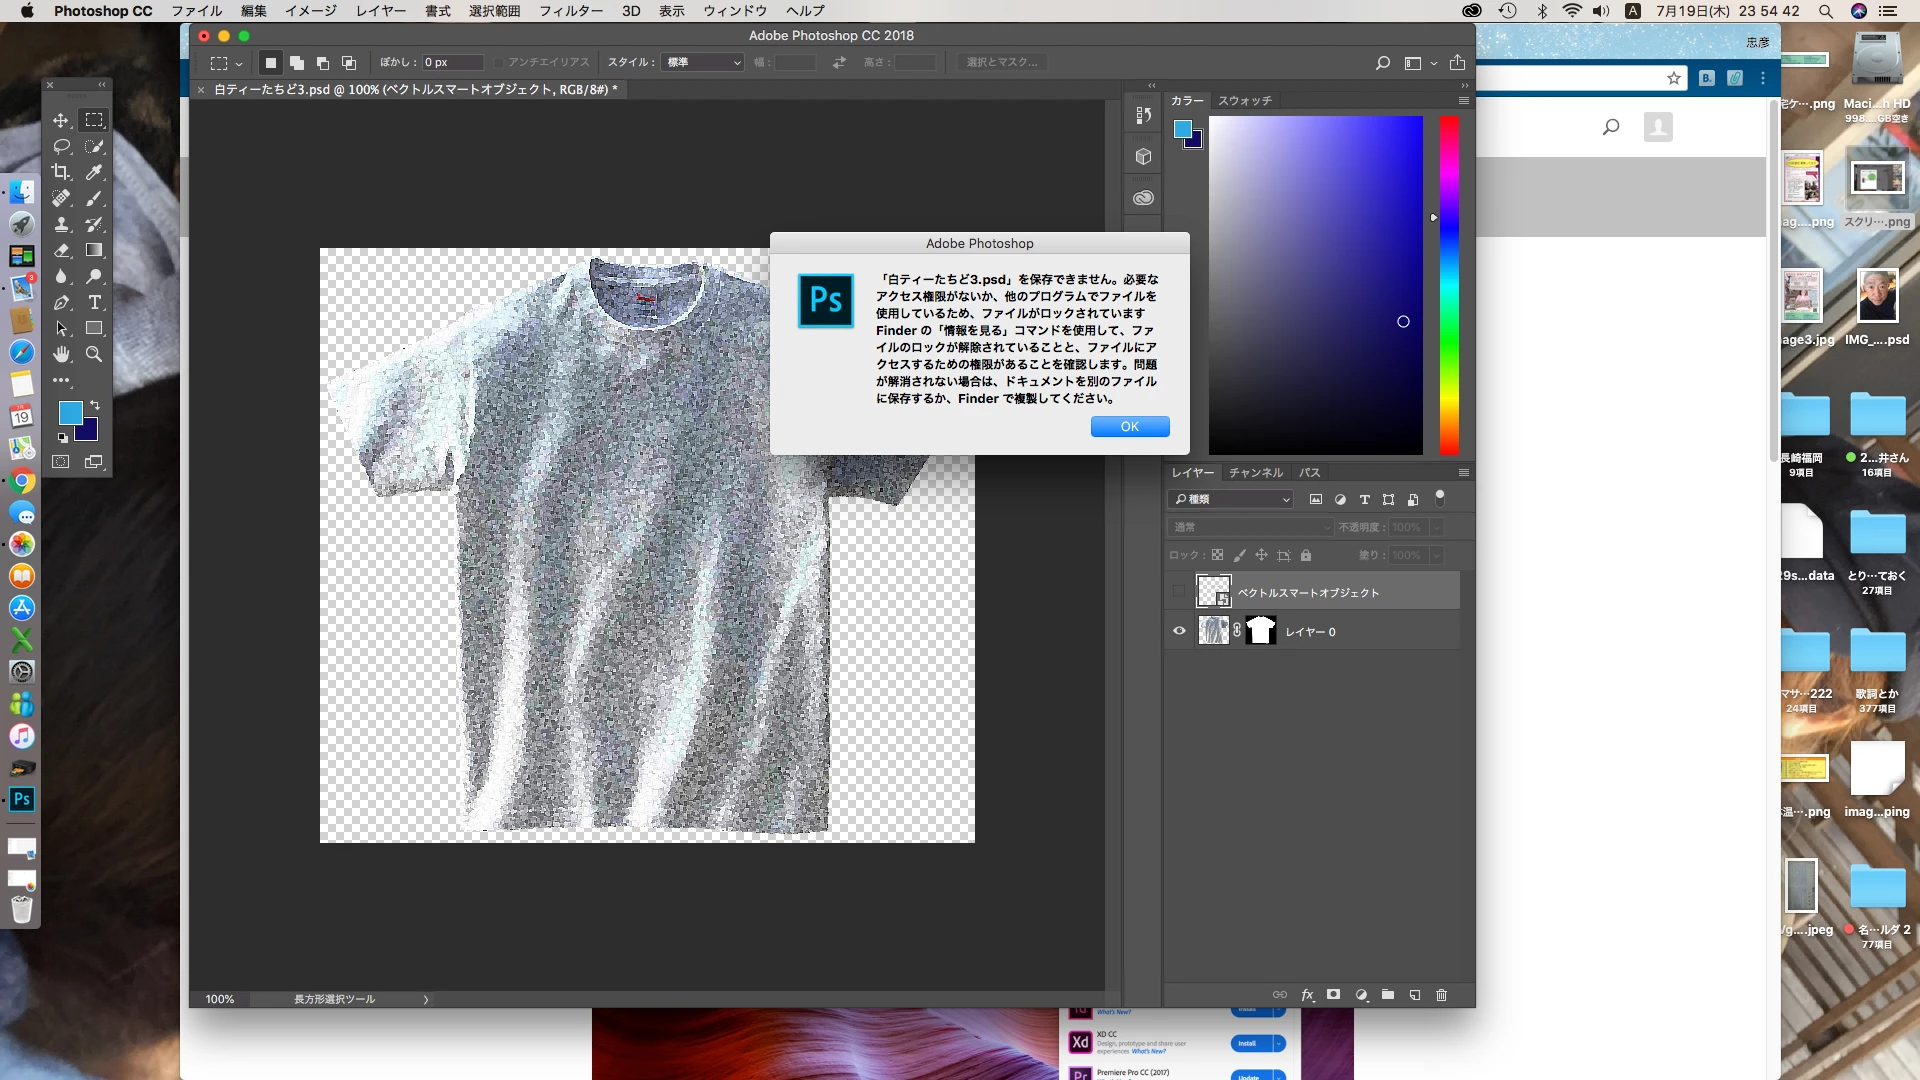Toggle the layer filter on/off switch
Screen dimensions: 1920x1080
[x=1440, y=497]
